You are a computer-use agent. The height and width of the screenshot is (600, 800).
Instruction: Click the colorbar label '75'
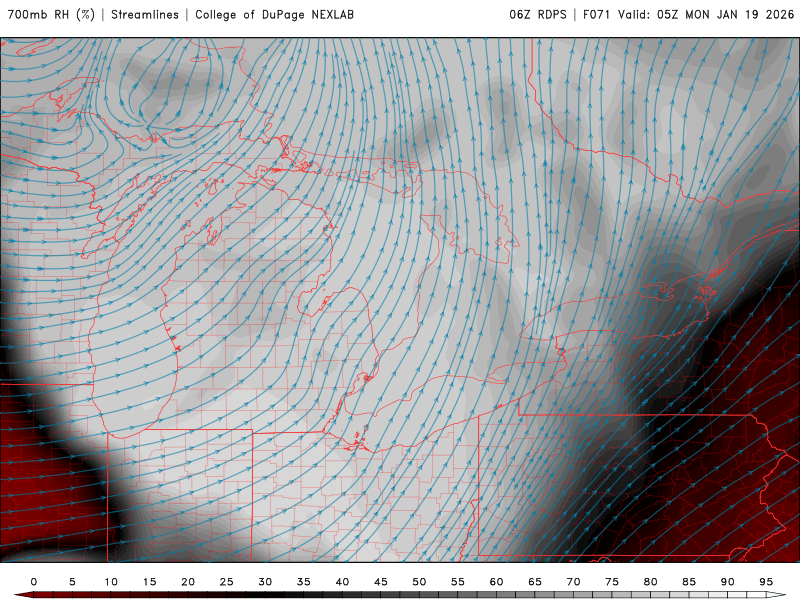[x=612, y=582]
